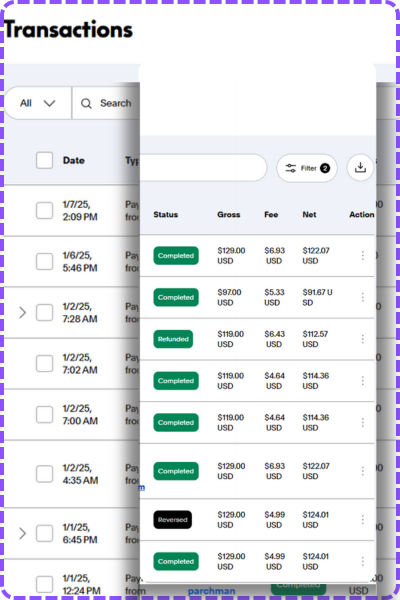Click the Status column header
This screenshot has width=400, height=600.
tap(165, 215)
